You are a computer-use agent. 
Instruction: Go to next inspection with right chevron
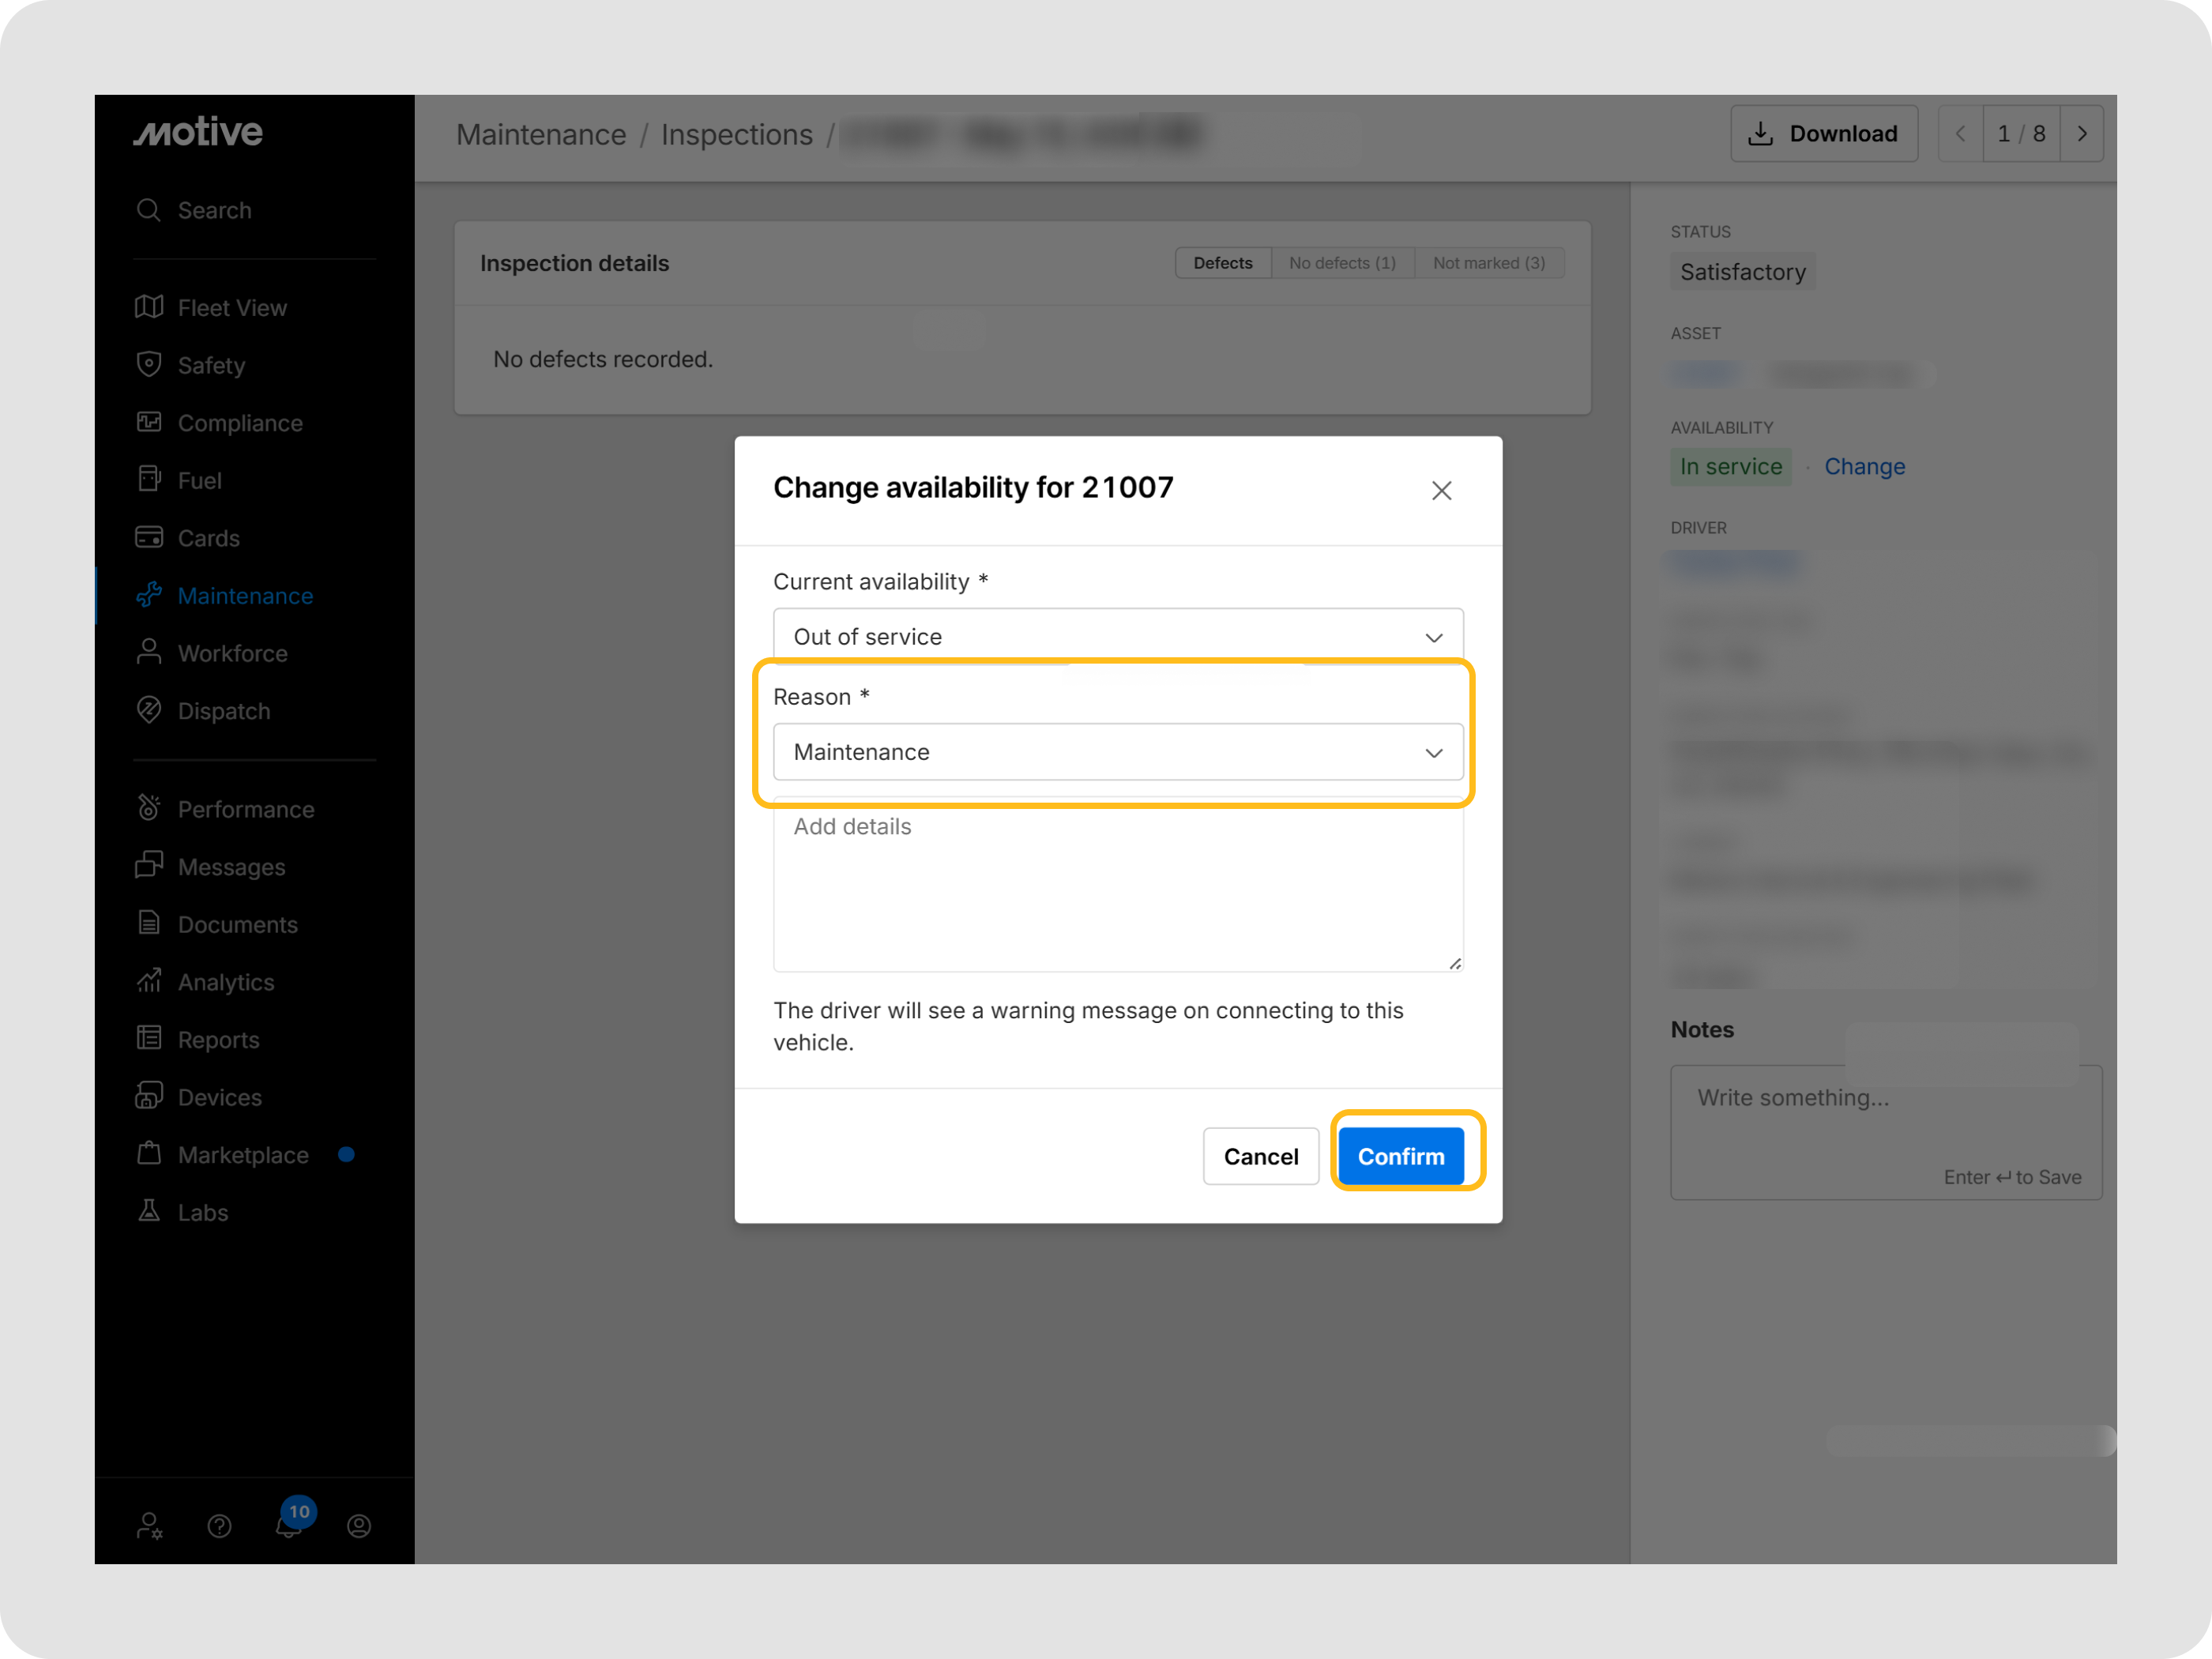click(2082, 134)
